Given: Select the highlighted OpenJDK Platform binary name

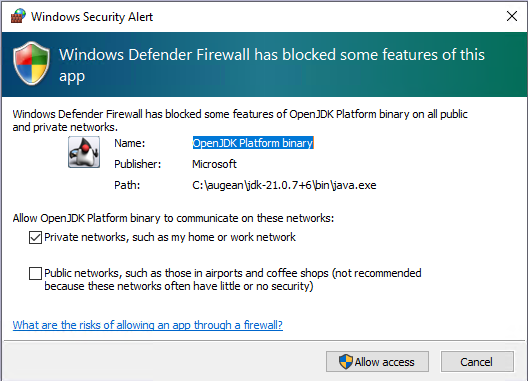Looking at the screenshot, I should click(x=253, y=143).
